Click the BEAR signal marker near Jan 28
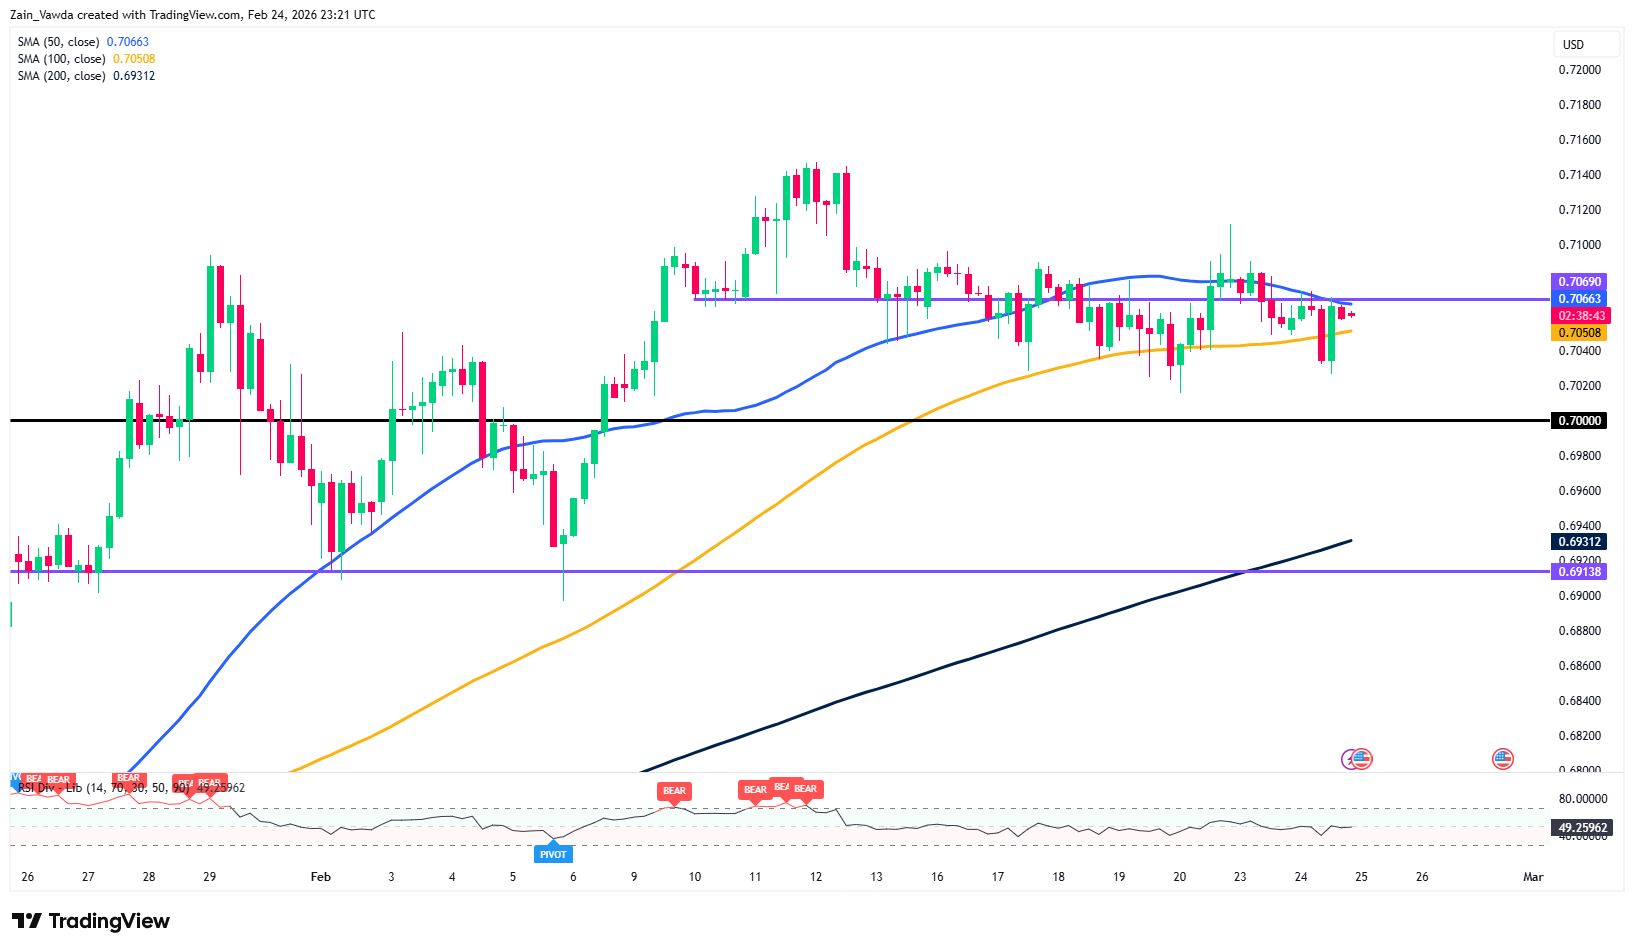The height and width of the screenshot is (951, 1634). (128, 778)
